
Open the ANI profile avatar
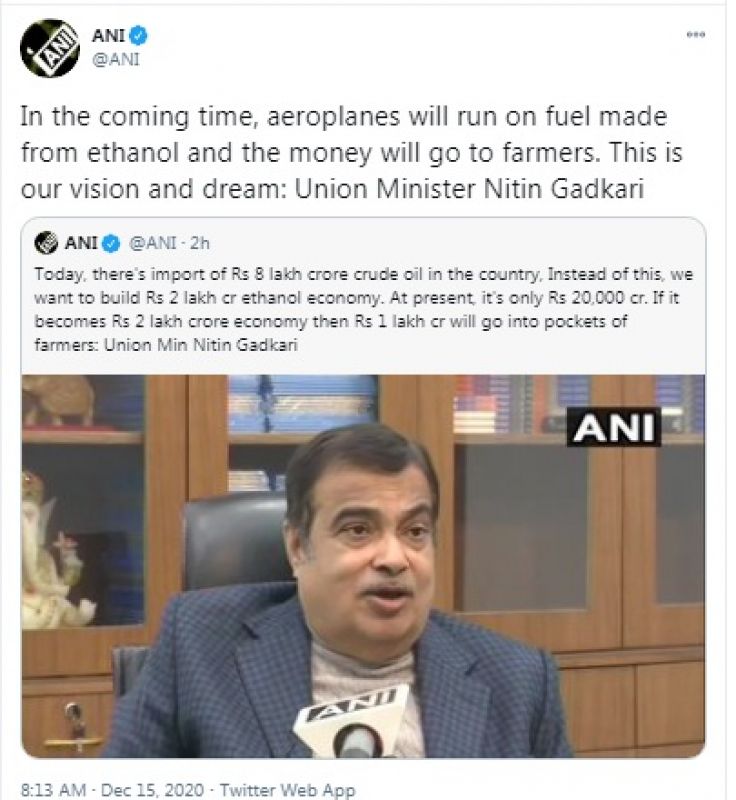click(x=49, y=47)
